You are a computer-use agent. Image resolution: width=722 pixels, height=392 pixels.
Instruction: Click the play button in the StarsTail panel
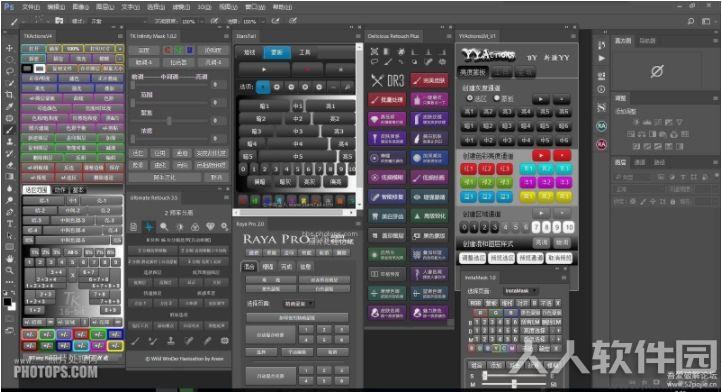[x=264, y=70]
